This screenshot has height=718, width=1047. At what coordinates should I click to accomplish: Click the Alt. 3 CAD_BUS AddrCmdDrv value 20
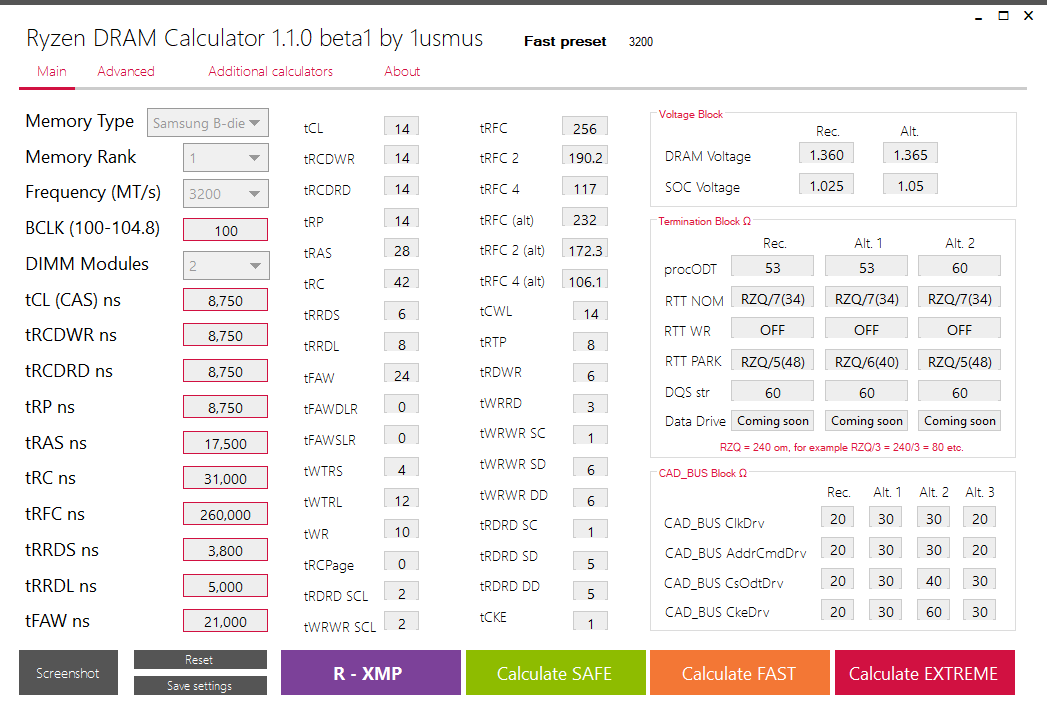[980, 549]
